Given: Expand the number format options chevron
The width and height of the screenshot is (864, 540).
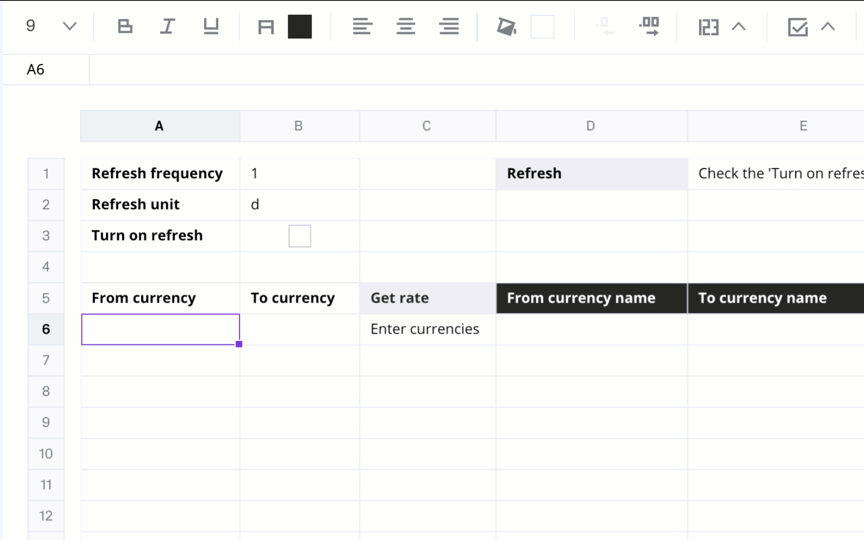Looking at the screenshot, I should coord(738,26).
